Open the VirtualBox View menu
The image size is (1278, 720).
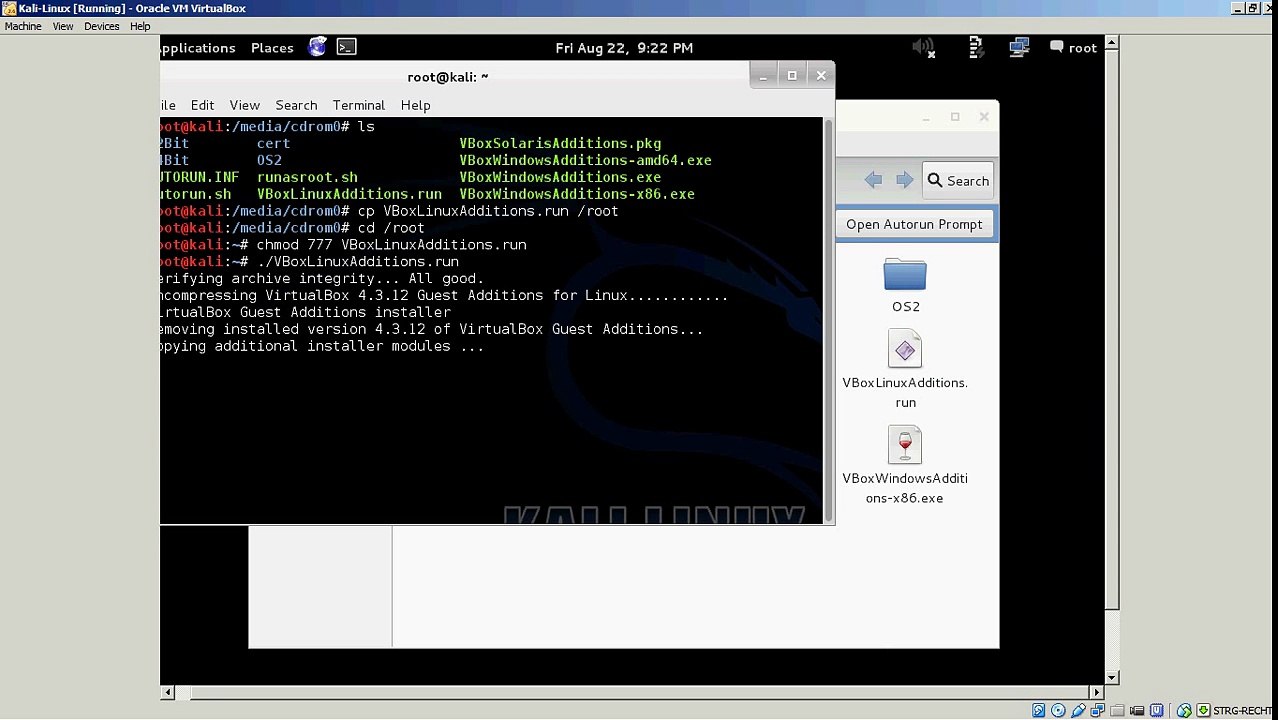click(63, 26)
